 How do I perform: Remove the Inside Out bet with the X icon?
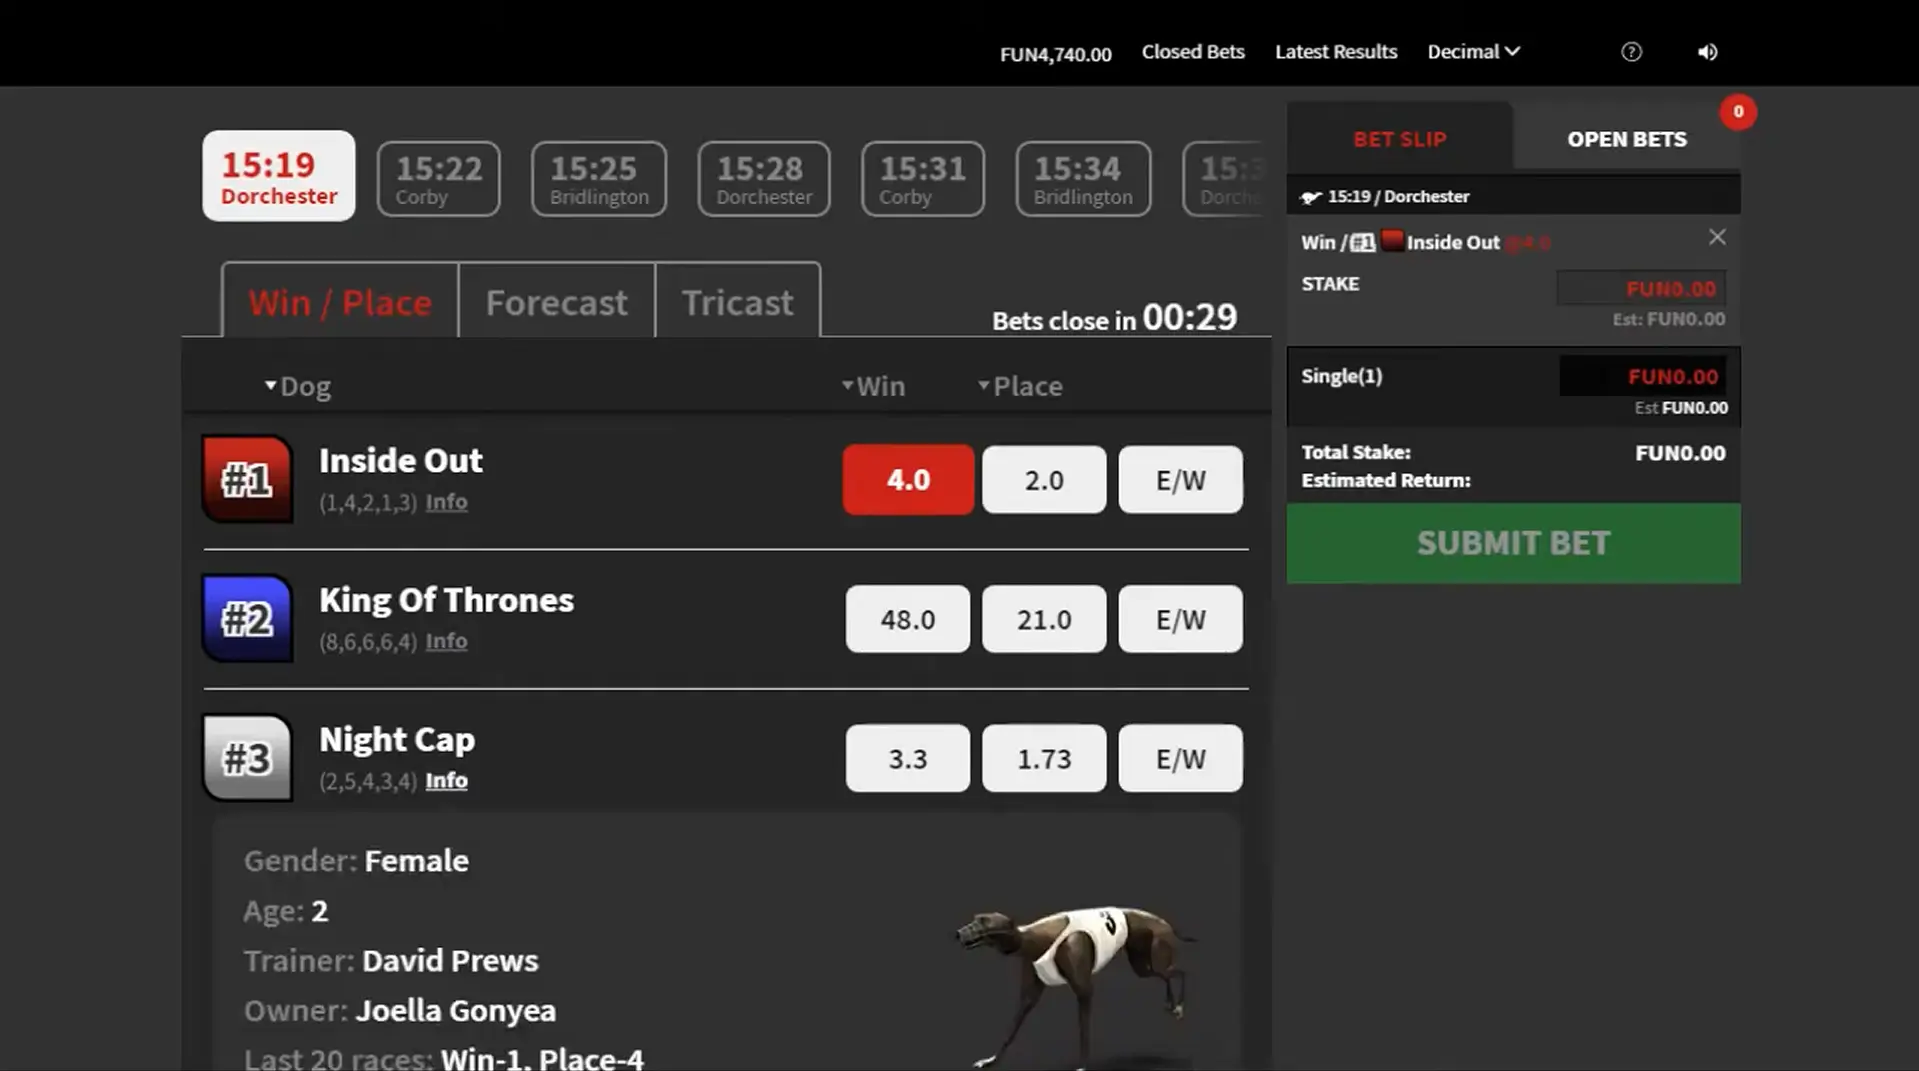[1717, 237]
